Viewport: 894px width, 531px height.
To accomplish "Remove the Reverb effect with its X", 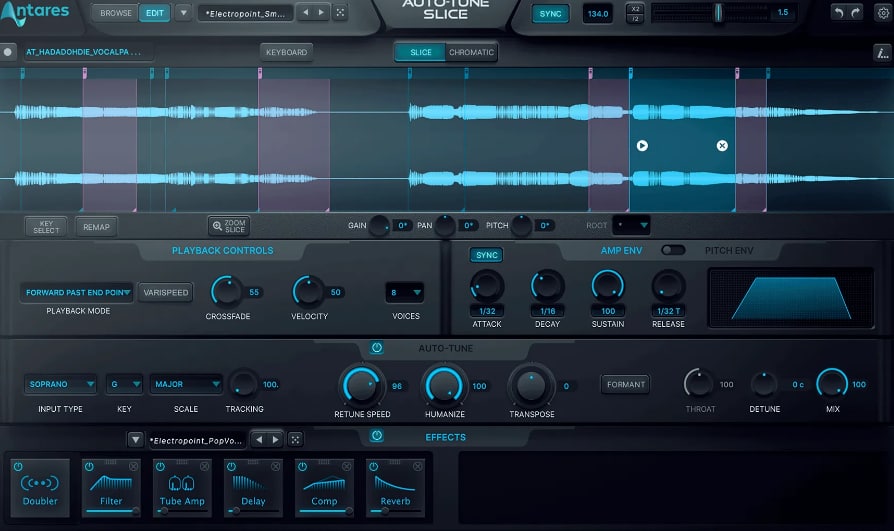I will click(x=418, y=467).
